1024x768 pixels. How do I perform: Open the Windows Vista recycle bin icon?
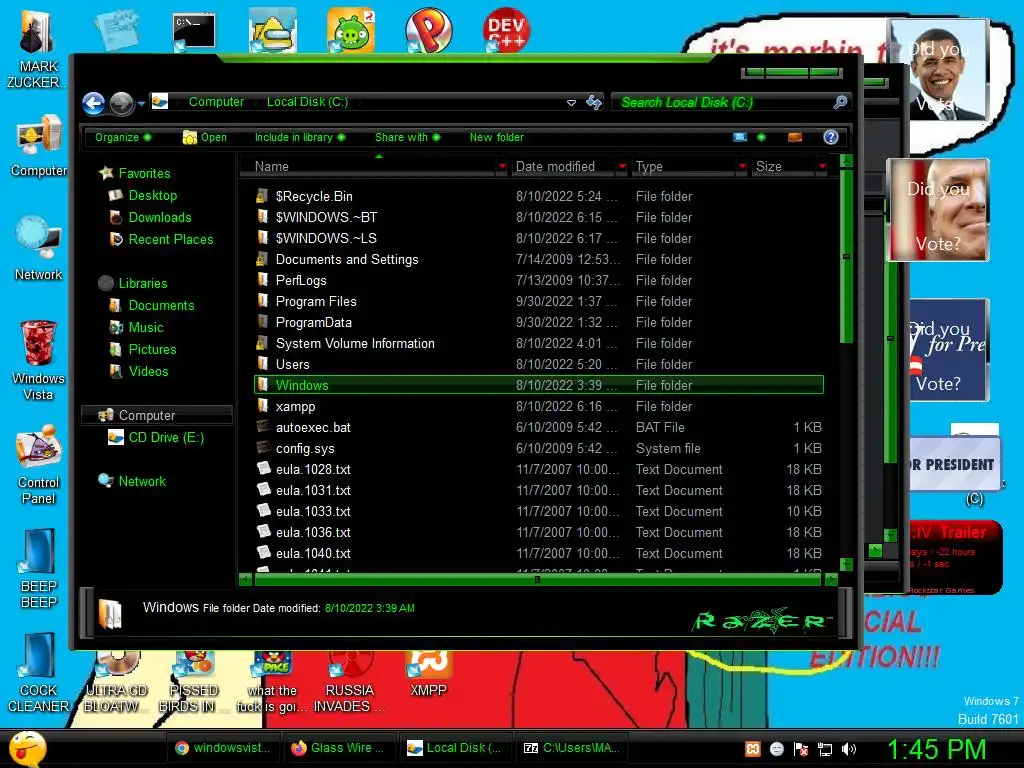coord(38,360)
